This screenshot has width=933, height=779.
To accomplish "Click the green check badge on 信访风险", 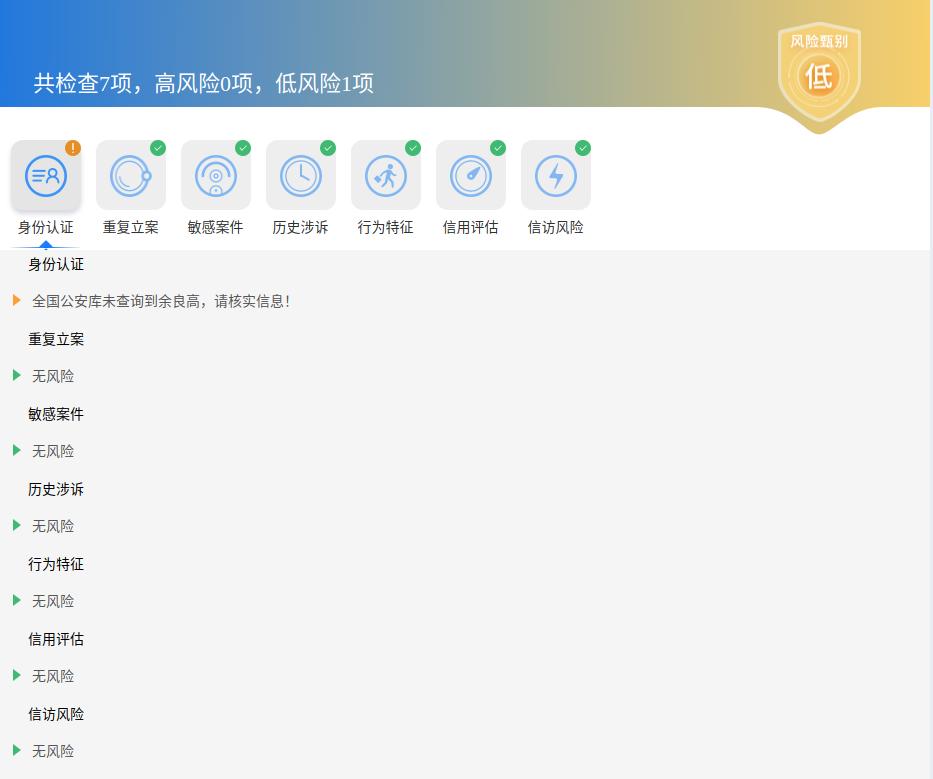I will coord(583,148).
